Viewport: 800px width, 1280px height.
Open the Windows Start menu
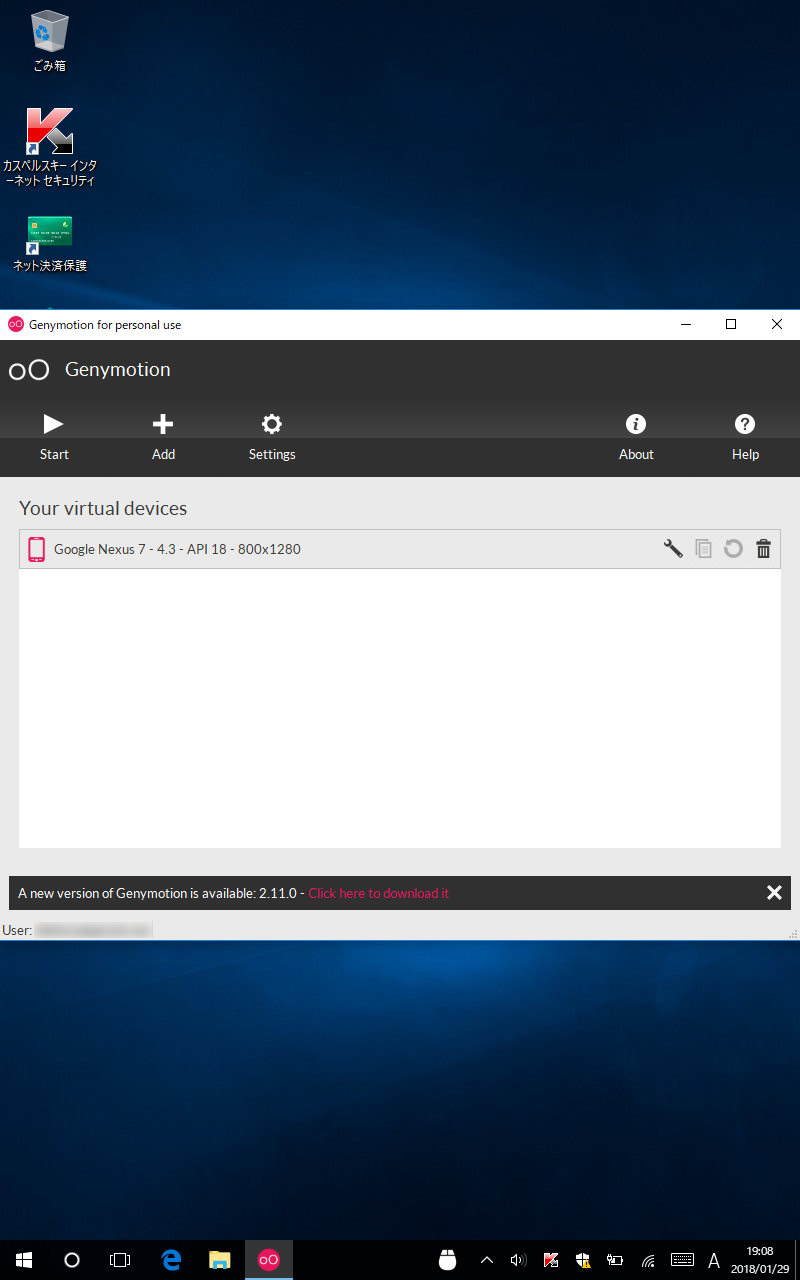[x=24, y=1260]
